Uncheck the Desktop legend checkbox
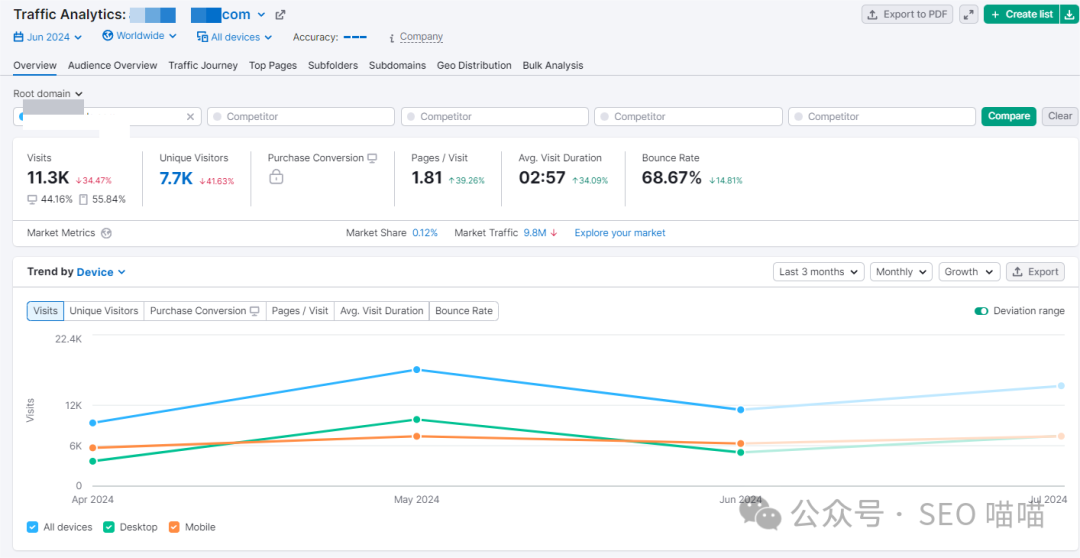This screenshot has width=1080, height=558. [x=109, y=527]
